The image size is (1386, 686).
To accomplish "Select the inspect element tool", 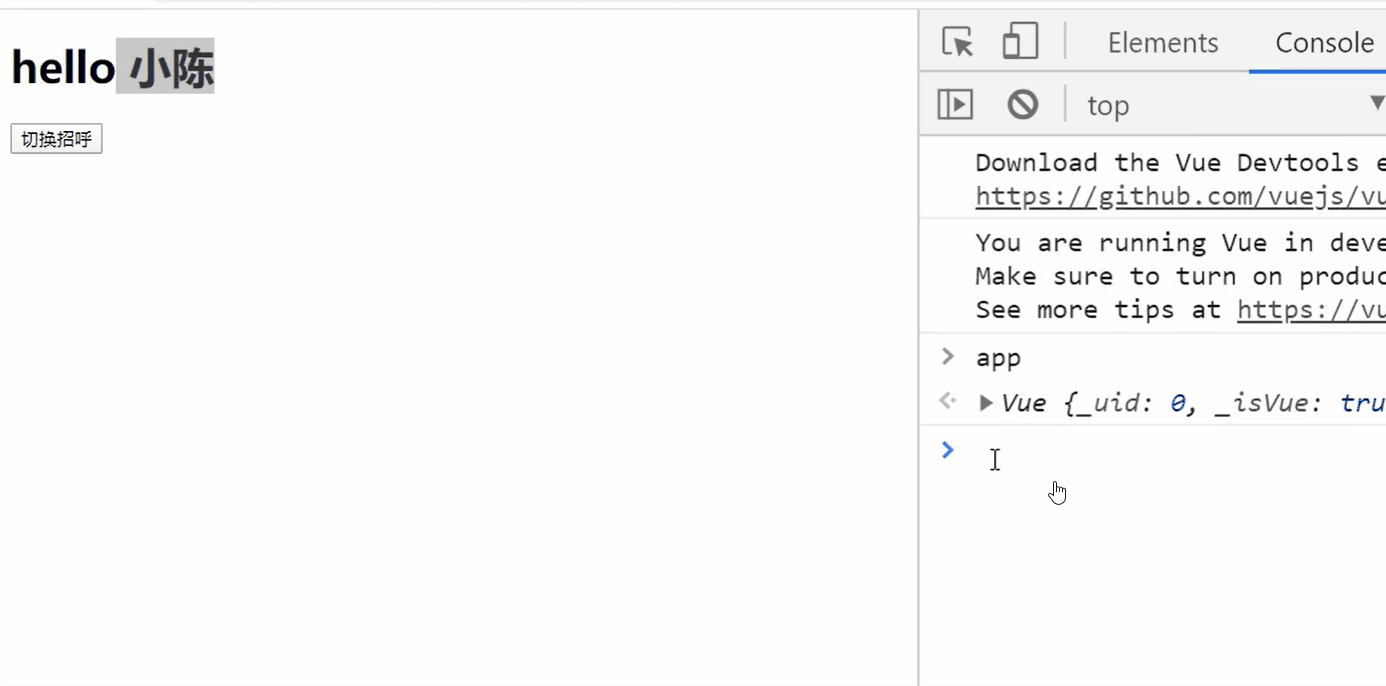I will tap(956, 42).
